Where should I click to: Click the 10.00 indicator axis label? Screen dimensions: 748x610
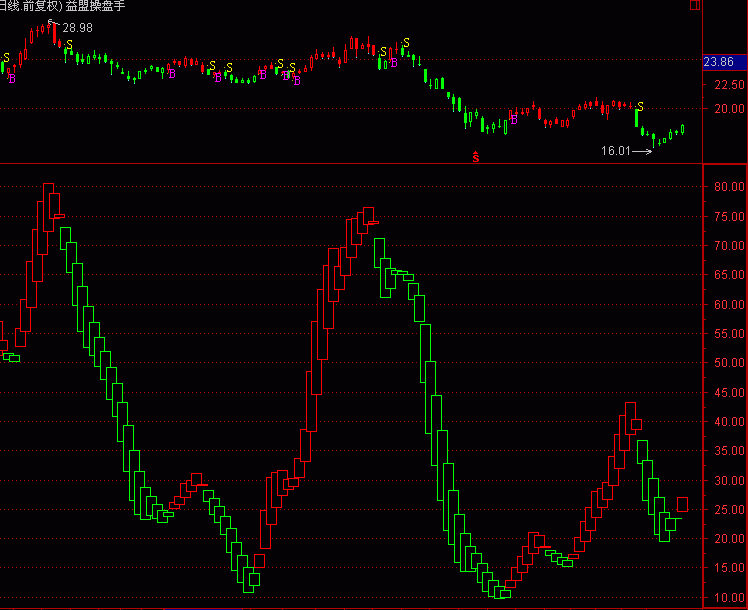click(729, 598)
